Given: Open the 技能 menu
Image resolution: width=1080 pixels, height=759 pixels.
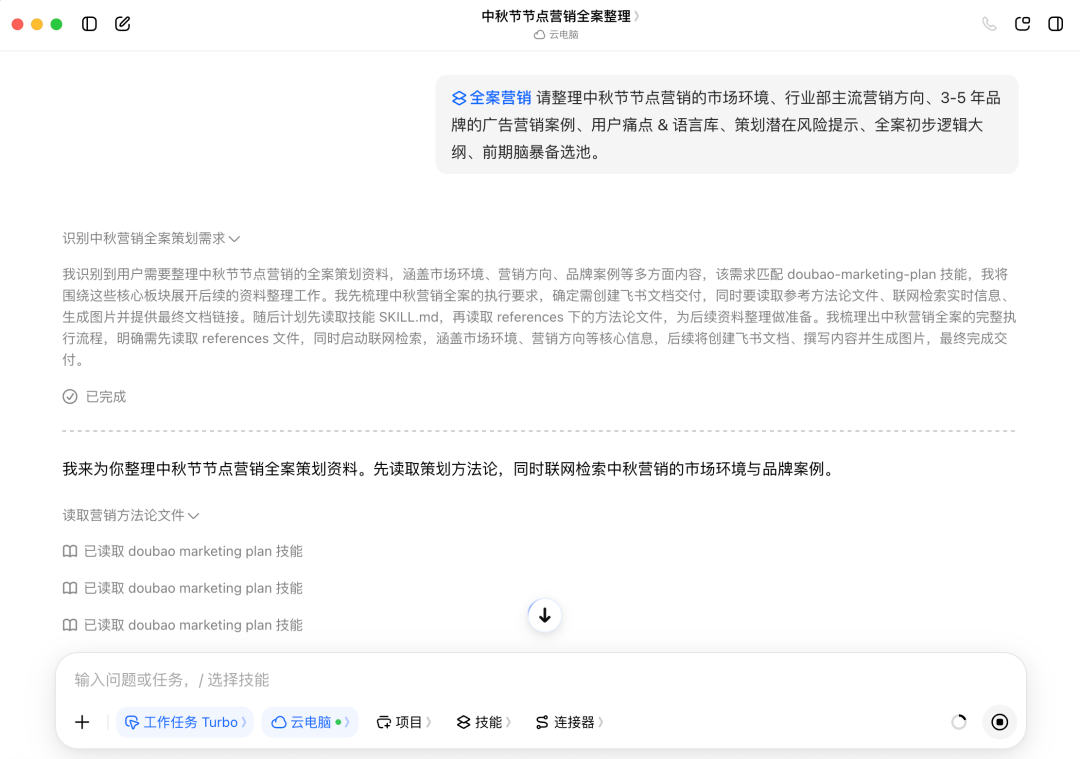Looking at the screenshot, I should pos(484,722).
